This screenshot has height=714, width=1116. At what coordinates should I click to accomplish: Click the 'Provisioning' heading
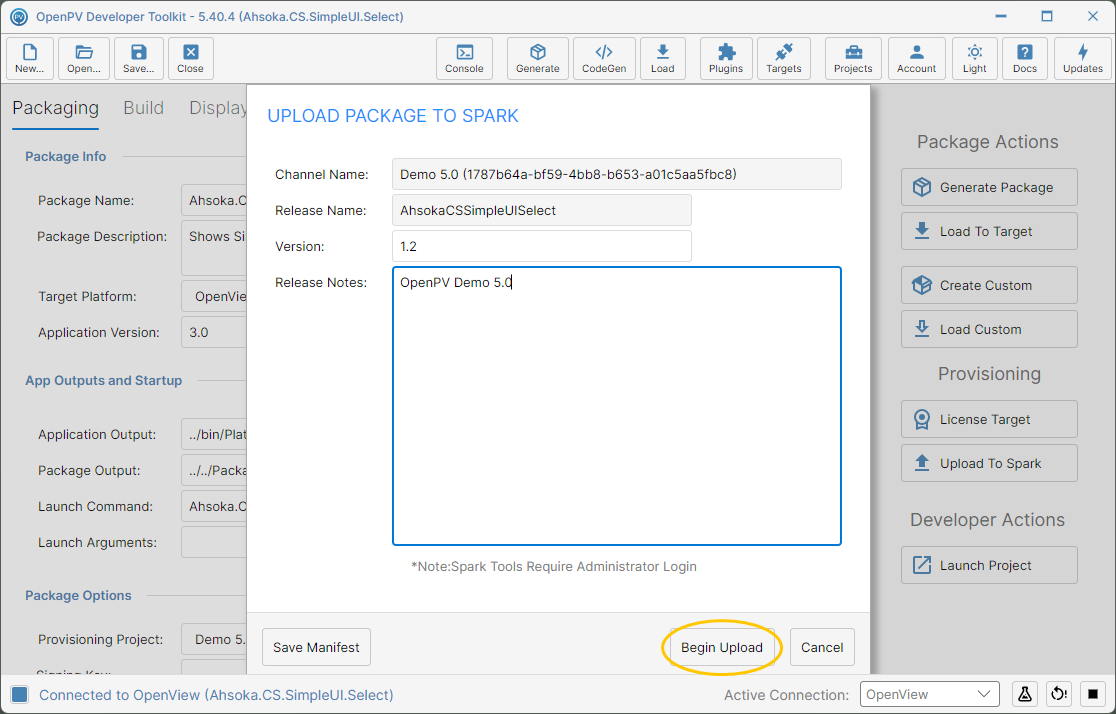989,374
